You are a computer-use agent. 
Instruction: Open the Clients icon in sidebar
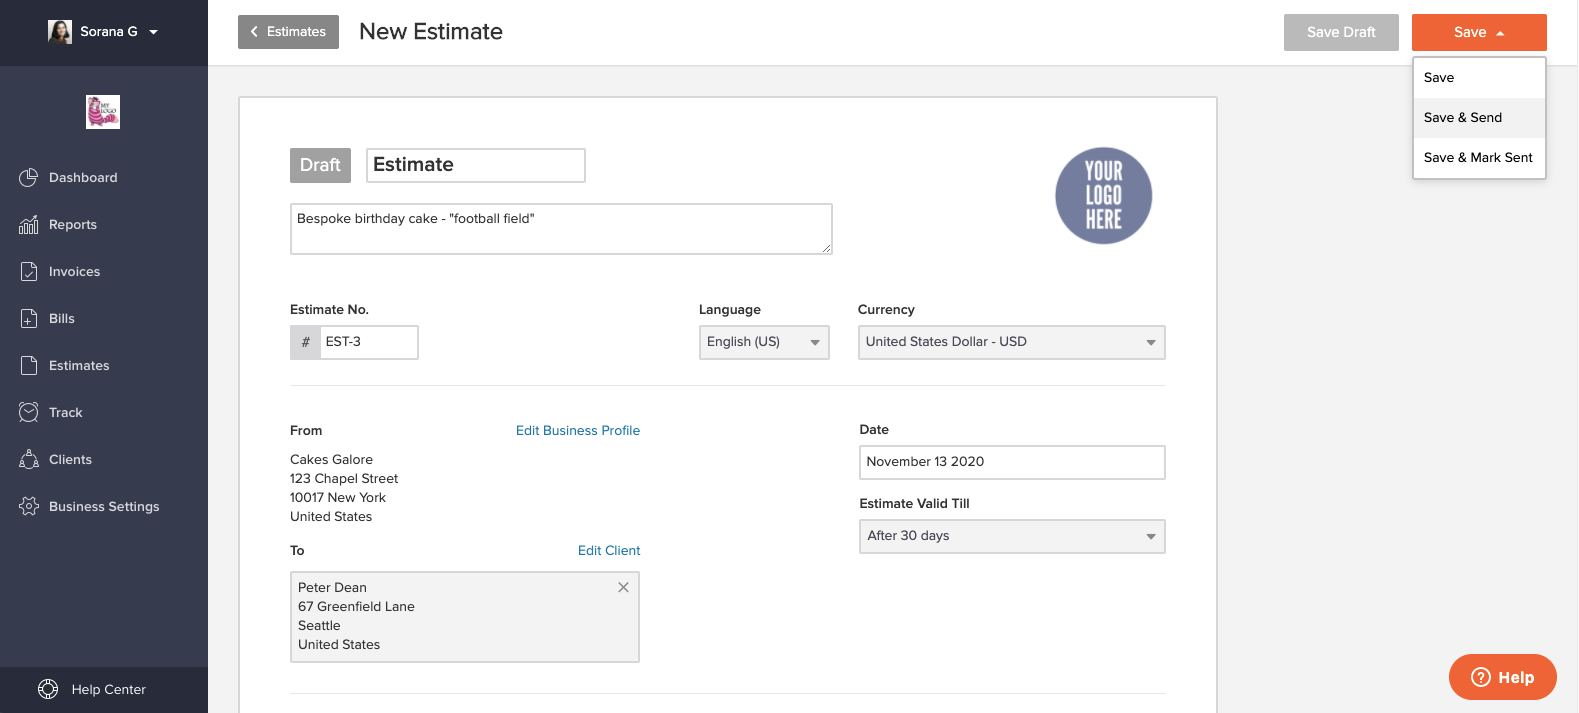29,460
